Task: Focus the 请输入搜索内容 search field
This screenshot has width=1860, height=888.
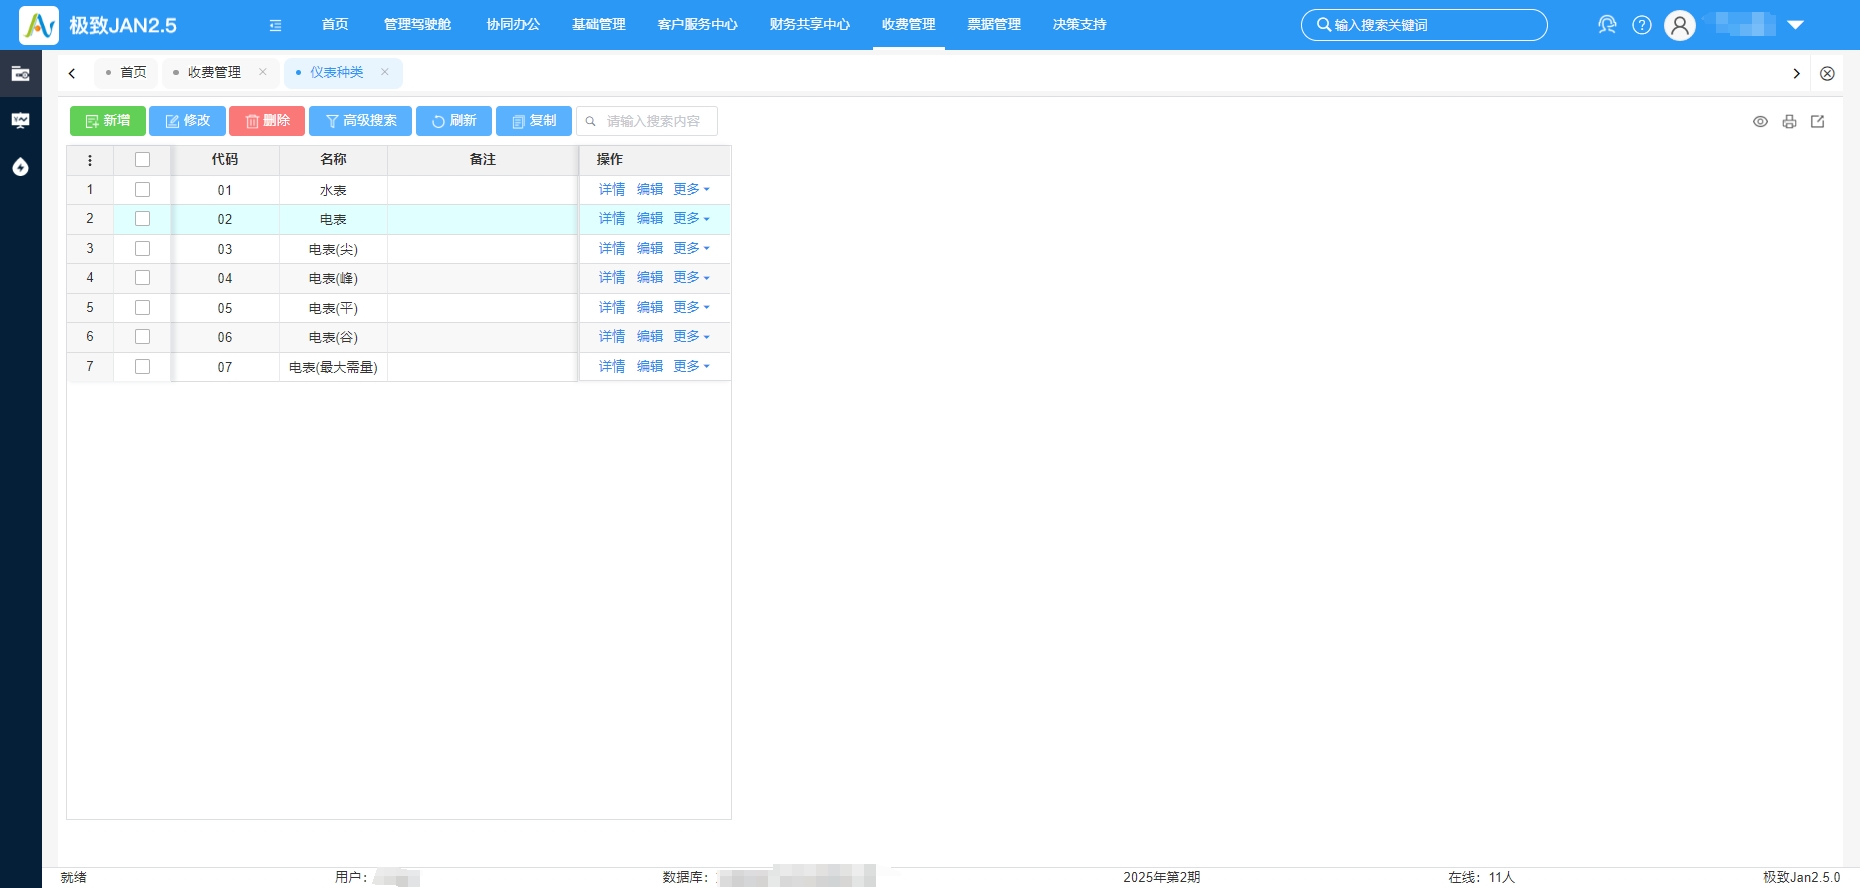Action: (x=647, y=121)
